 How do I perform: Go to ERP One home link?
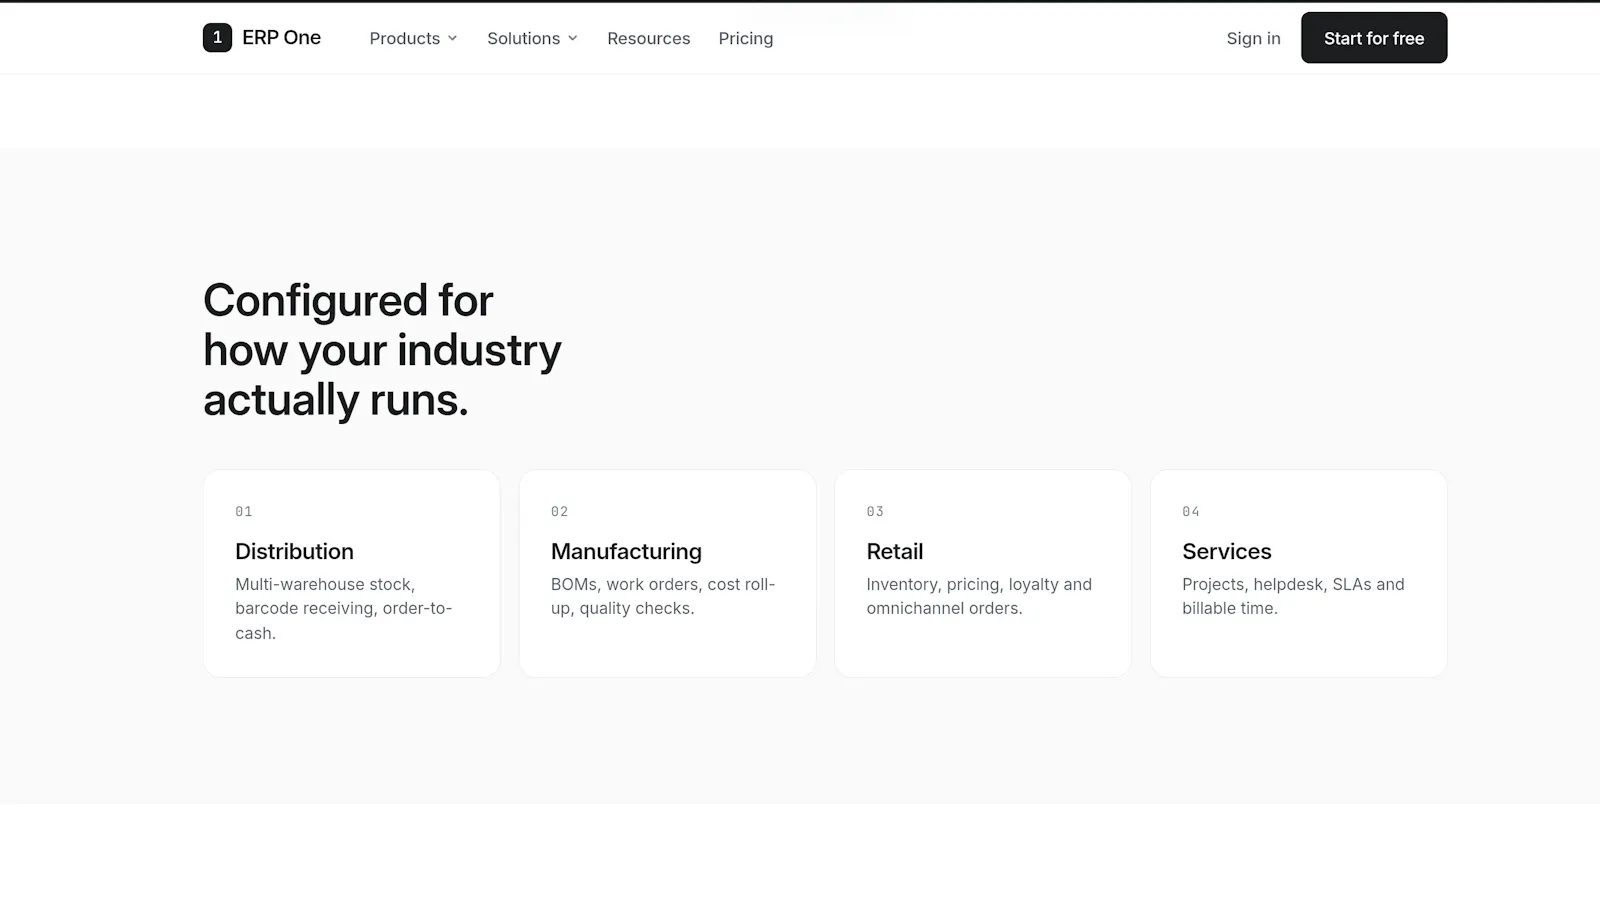262,38
